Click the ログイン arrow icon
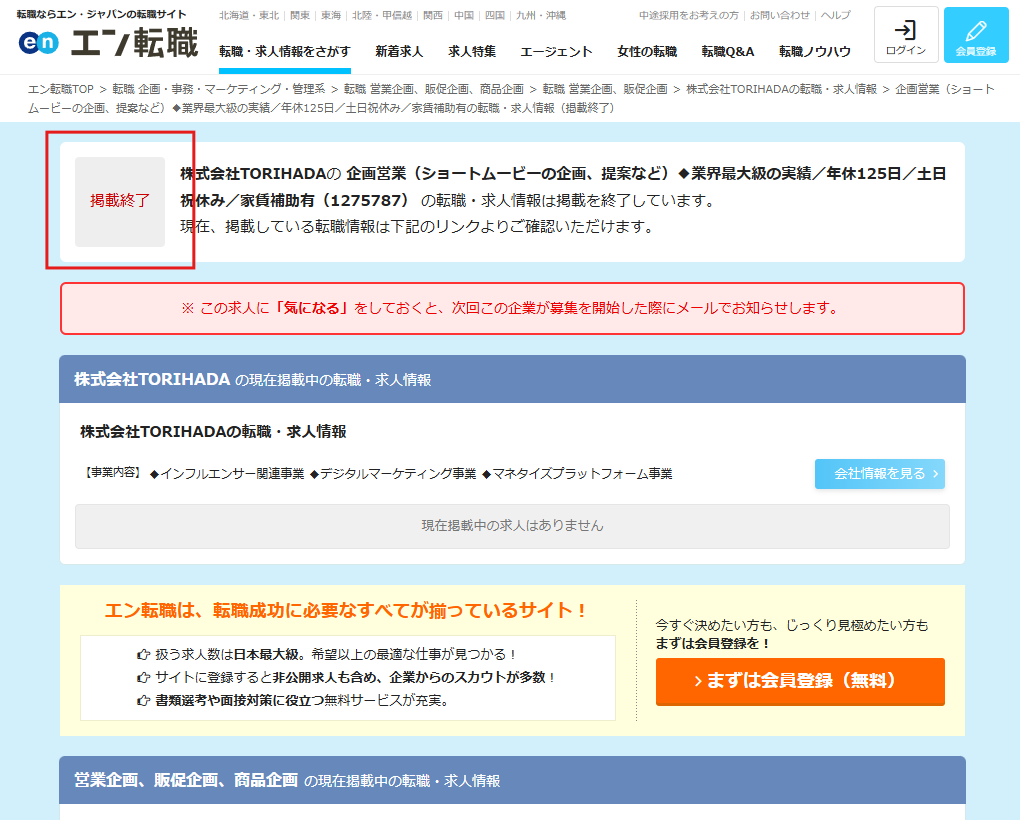Screen dimensions: 1020x820 (904, 28)
